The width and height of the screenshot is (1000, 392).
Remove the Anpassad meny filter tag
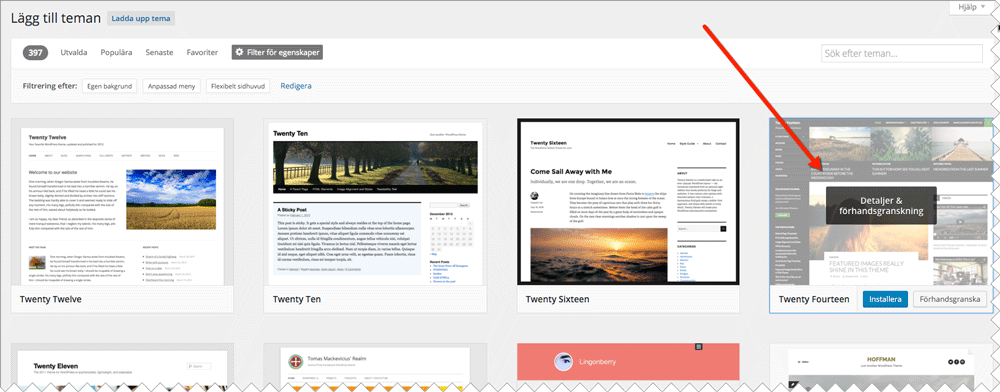(172, 85)
